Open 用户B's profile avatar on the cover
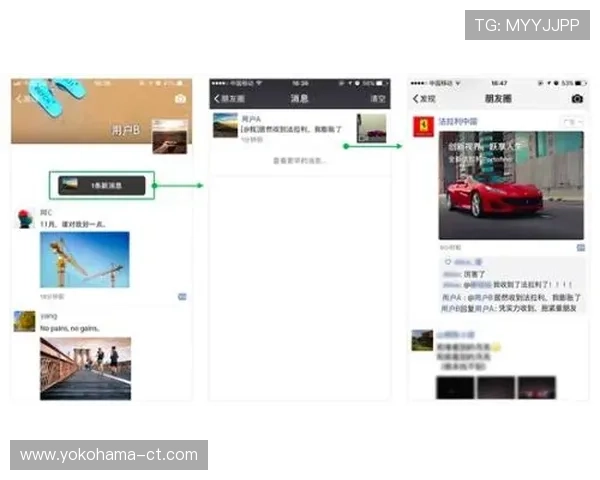The image size is (600, 480). click(170, 137)
